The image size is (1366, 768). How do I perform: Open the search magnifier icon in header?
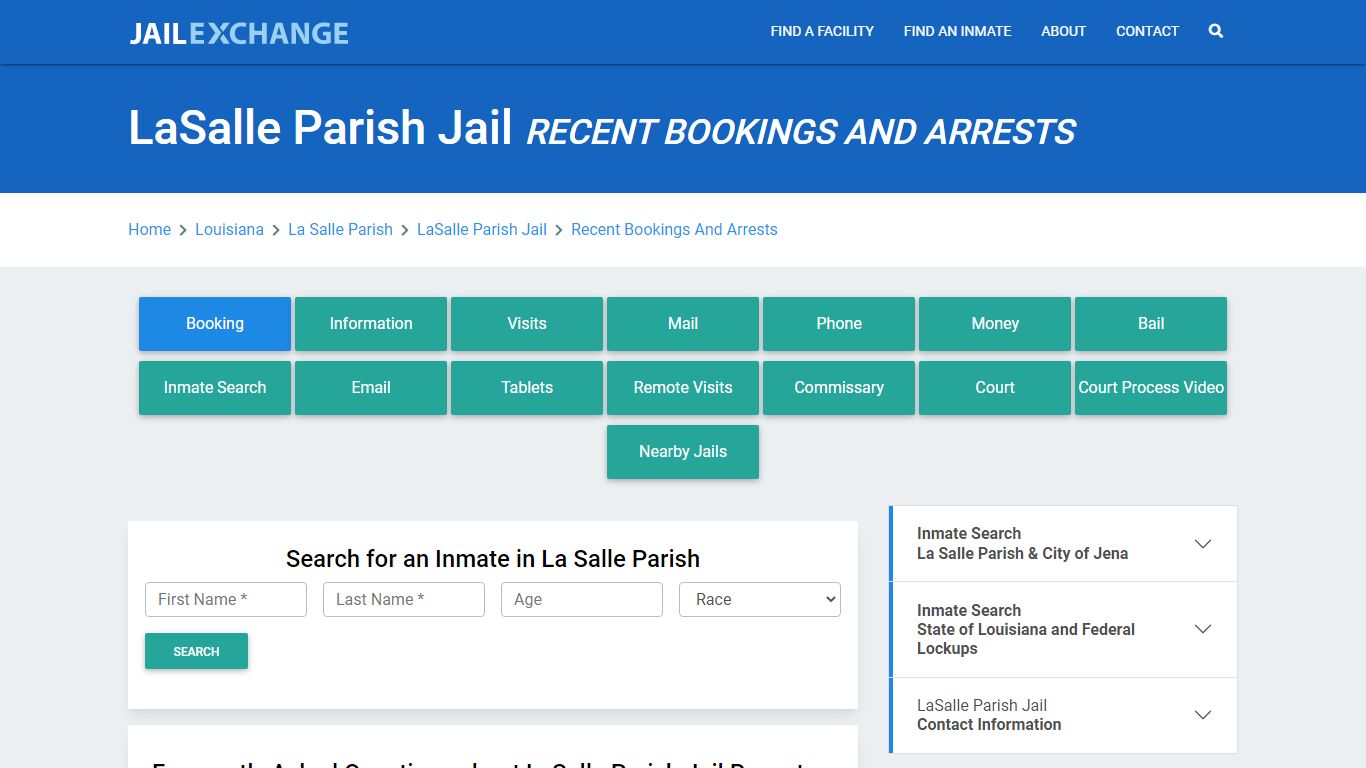click(x=1215, y=31)
